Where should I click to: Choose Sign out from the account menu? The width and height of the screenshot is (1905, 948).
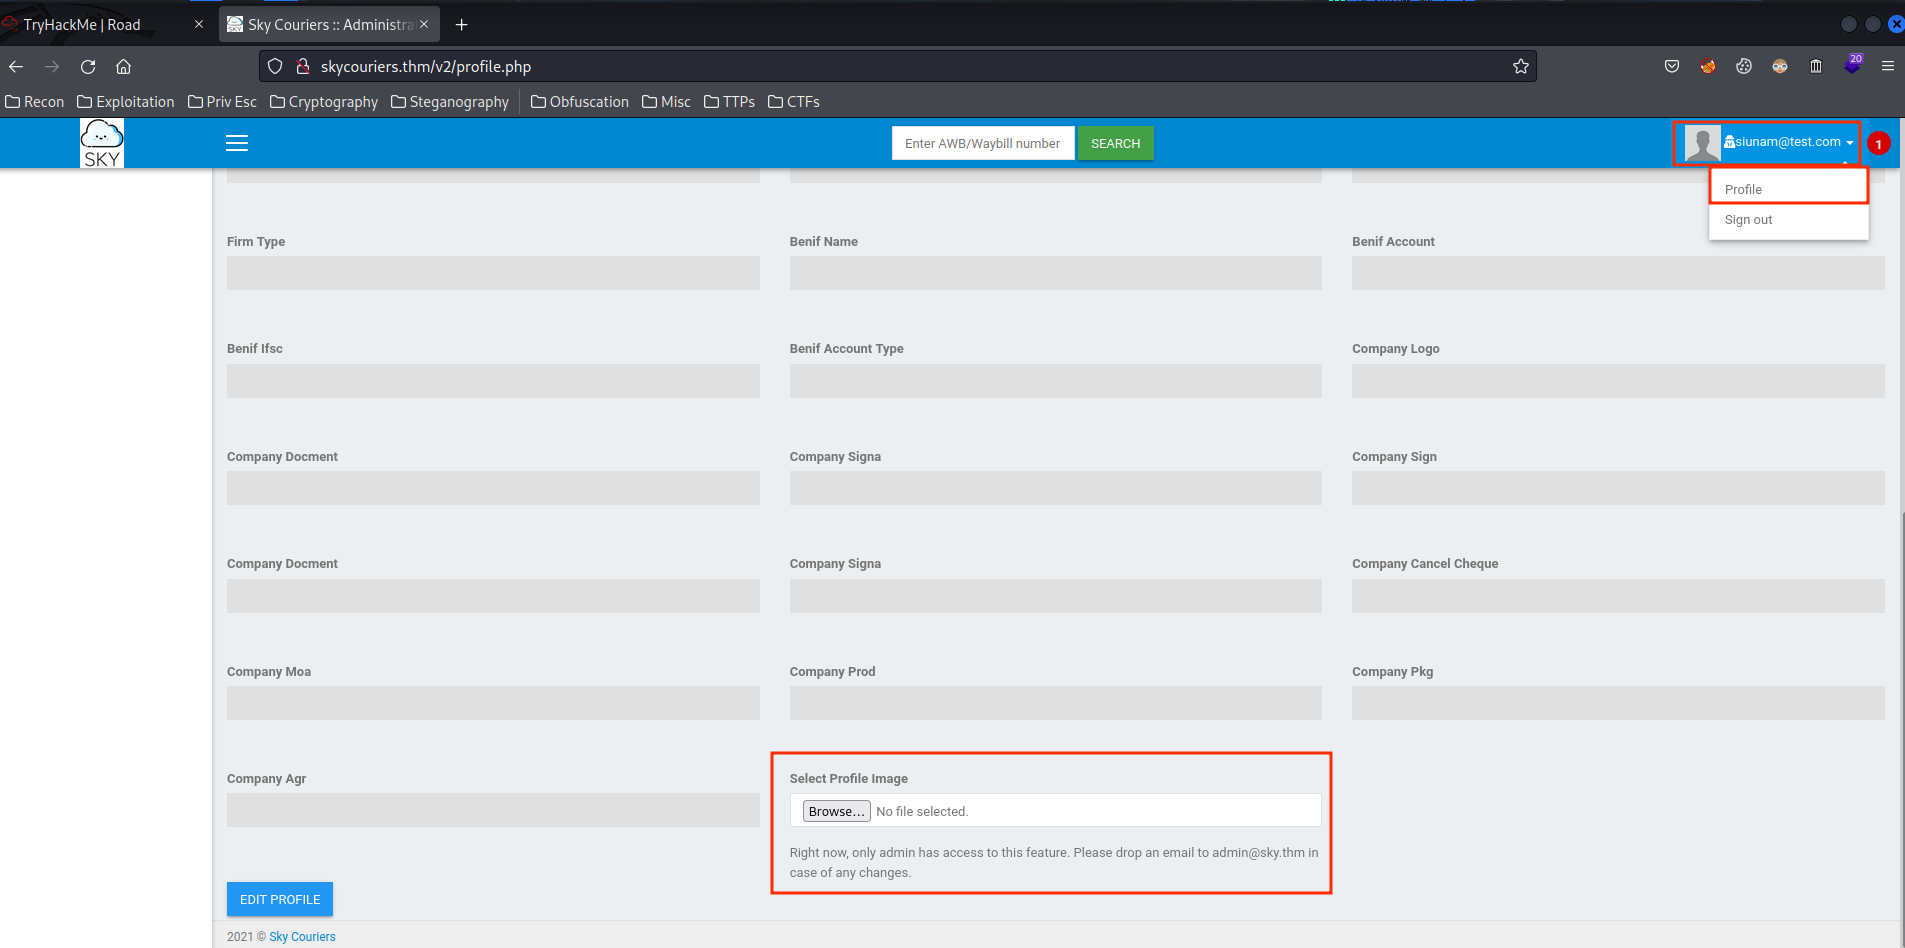pyautogui.click(x=1789, y=220)
